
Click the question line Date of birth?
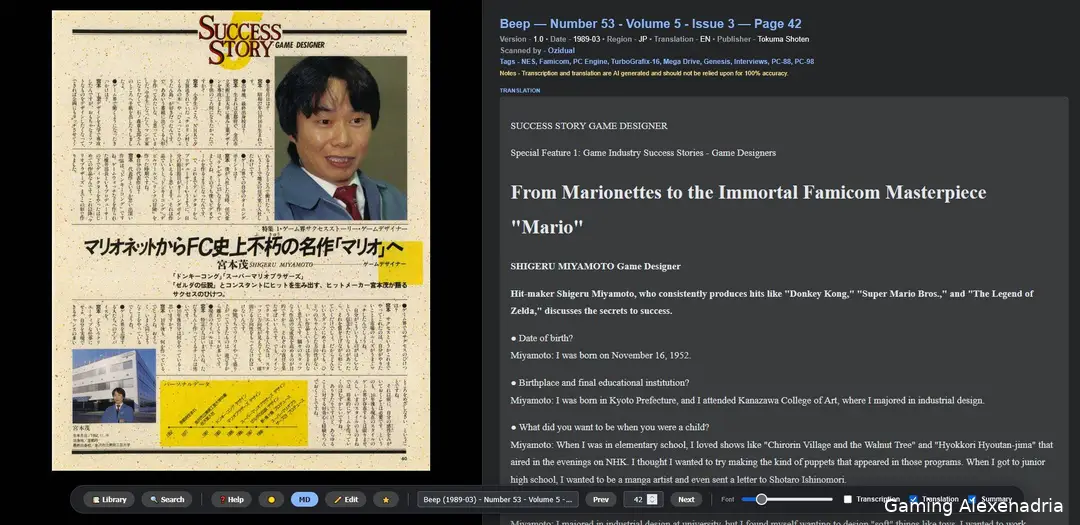coord(541,338)
